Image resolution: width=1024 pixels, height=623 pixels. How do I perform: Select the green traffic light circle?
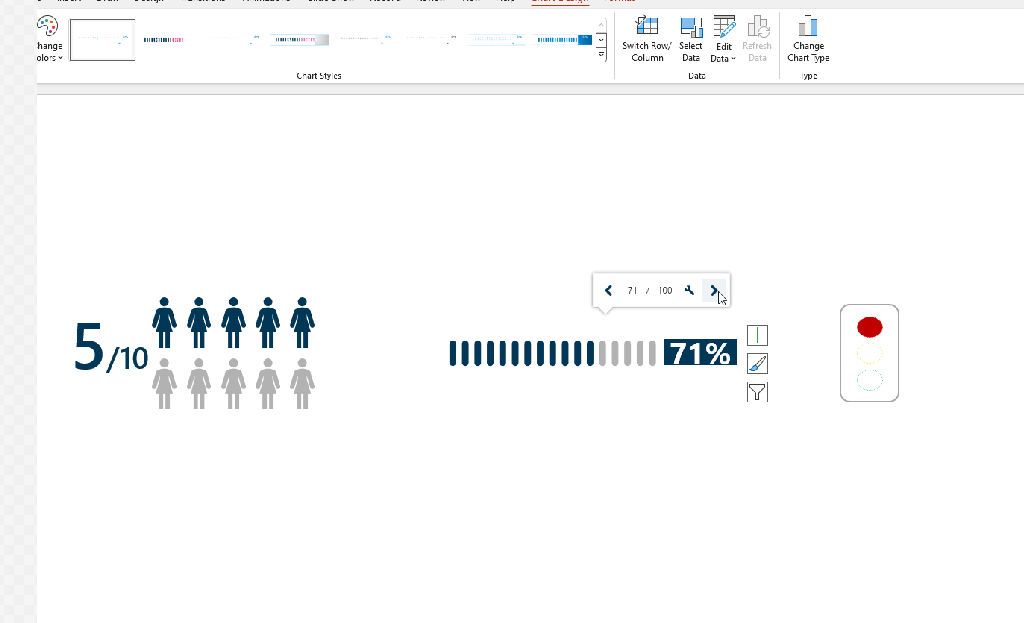[869, 380]
